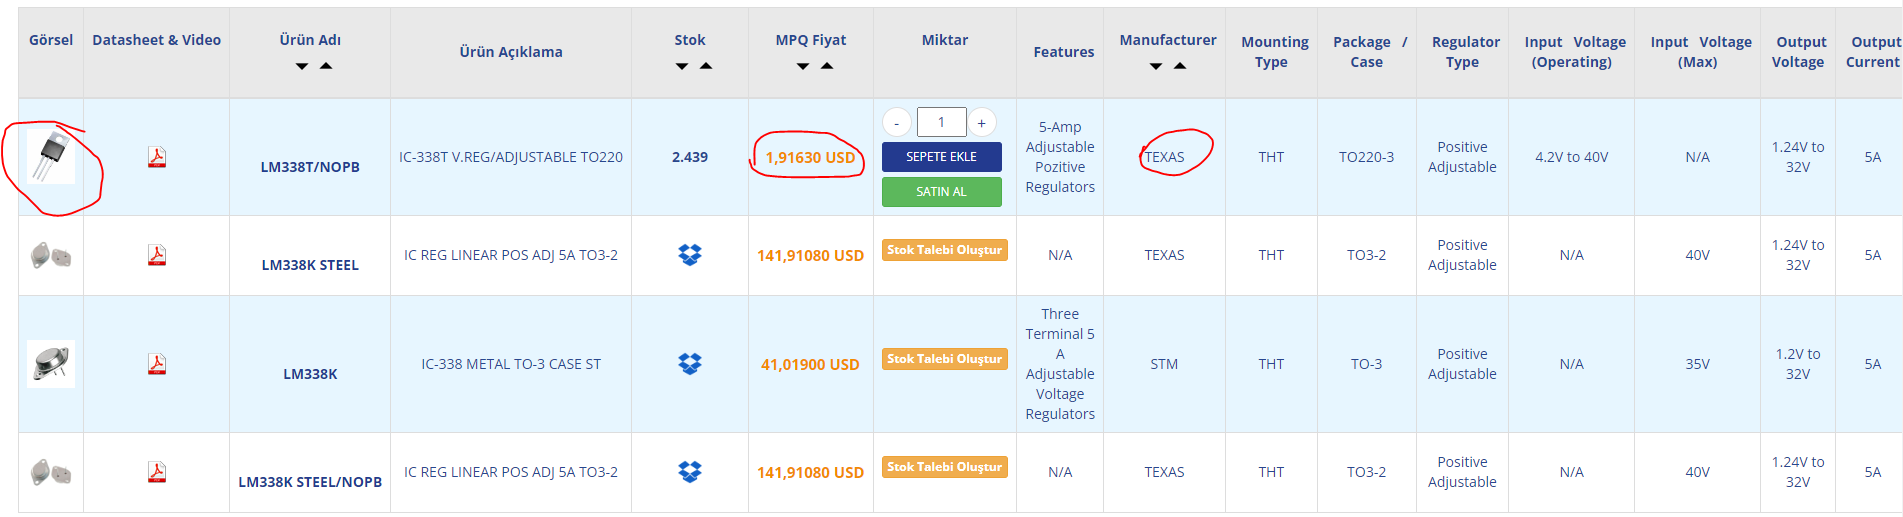1903x517 pixels.
Task: Open the LM338K metal TO-3 product image
Action: [x=51, y=364]
